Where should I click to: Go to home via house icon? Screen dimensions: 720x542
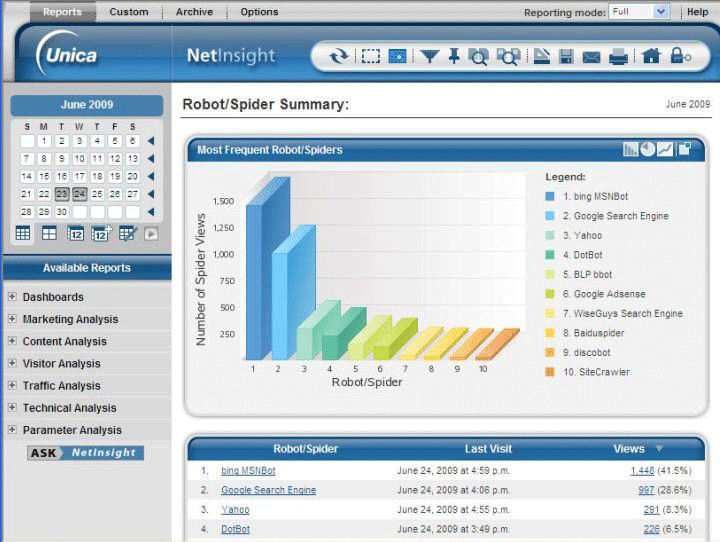[651, 56]
